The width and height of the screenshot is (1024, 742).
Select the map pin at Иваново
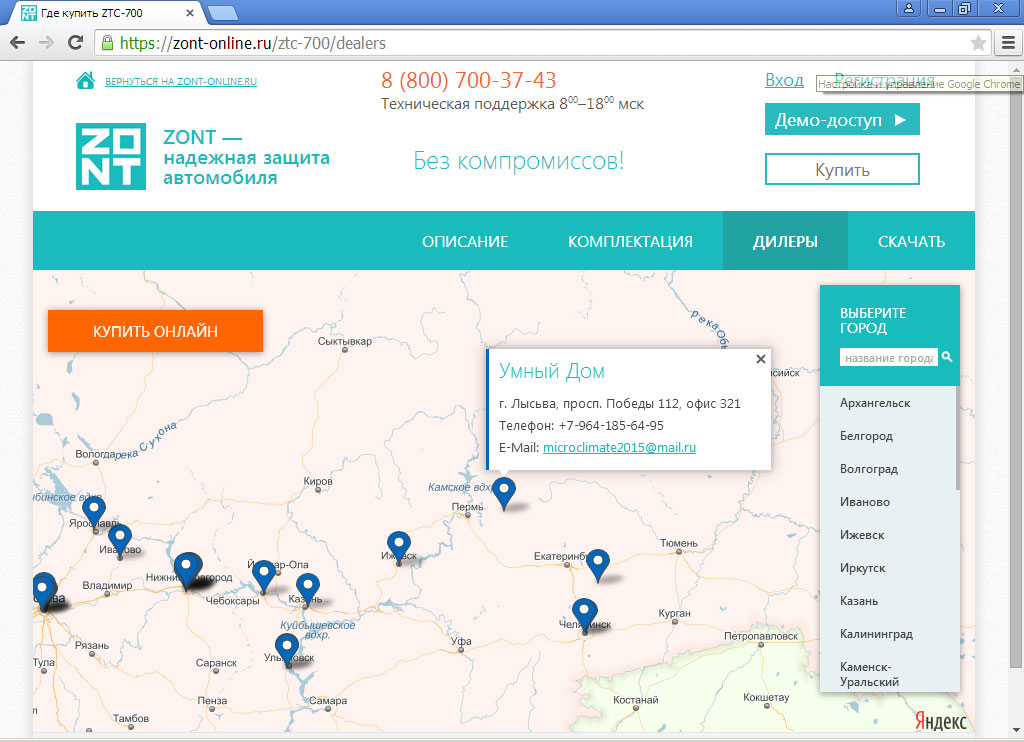tap(120, 541)
